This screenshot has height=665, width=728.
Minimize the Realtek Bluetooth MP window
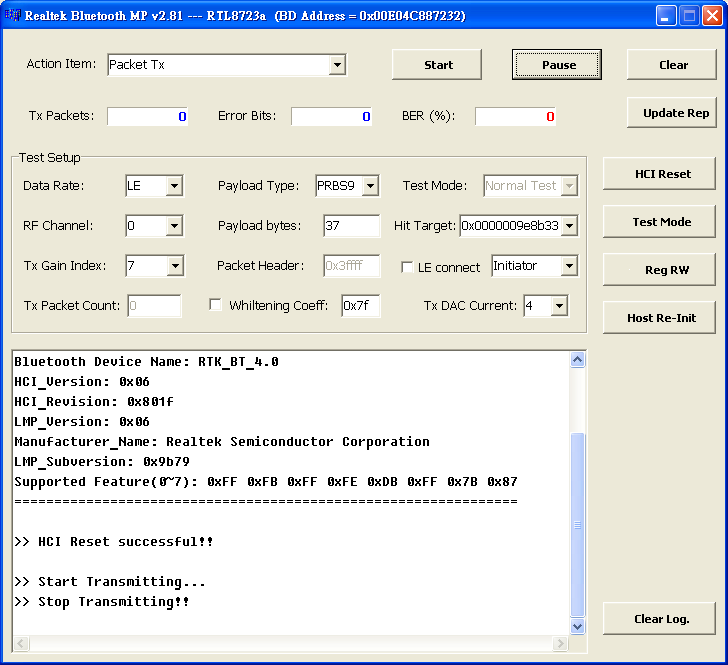pos(666,15)
